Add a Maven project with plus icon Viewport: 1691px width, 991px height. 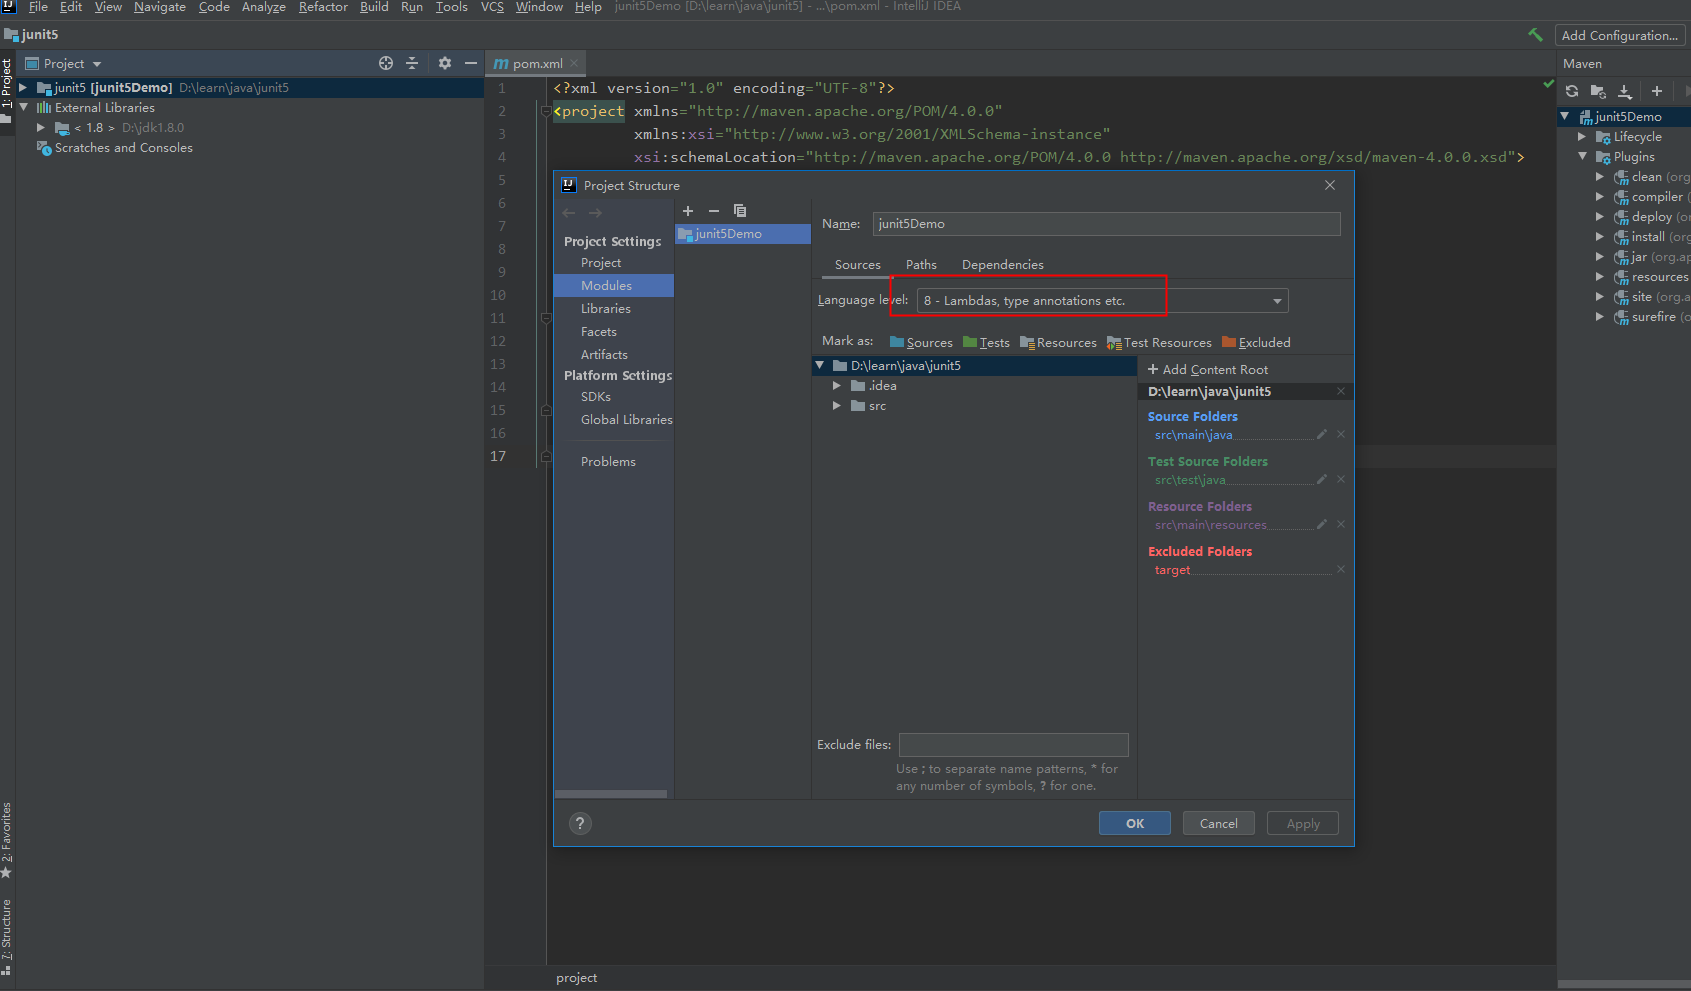click(1657, 91)
